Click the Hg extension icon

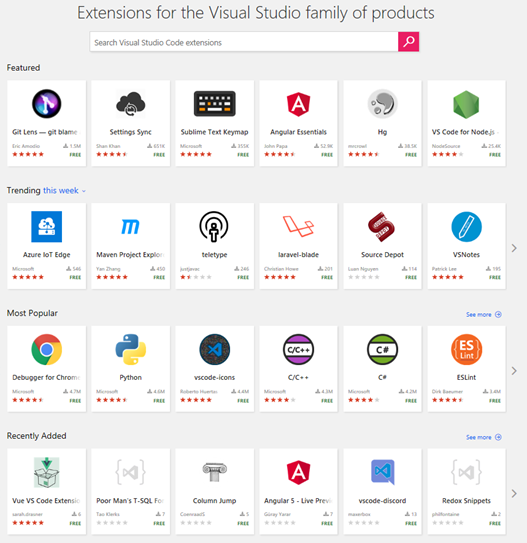point(382,104)
